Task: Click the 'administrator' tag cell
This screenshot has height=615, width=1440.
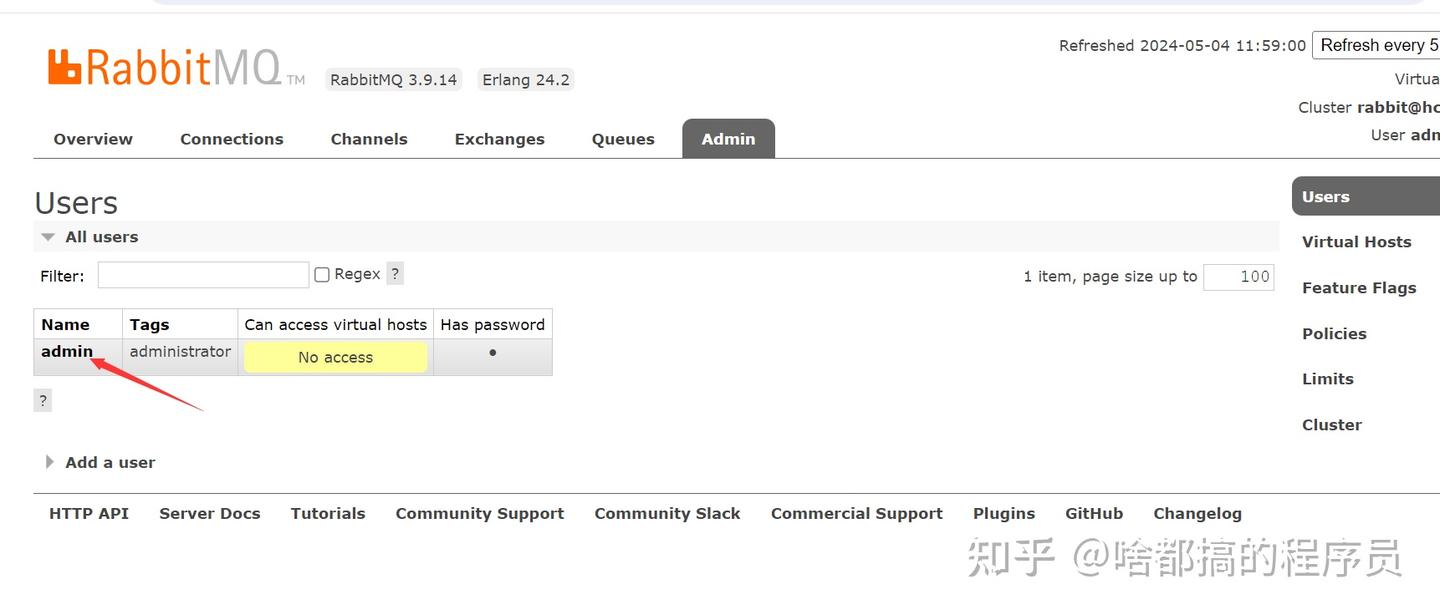Action: [180, 352]
